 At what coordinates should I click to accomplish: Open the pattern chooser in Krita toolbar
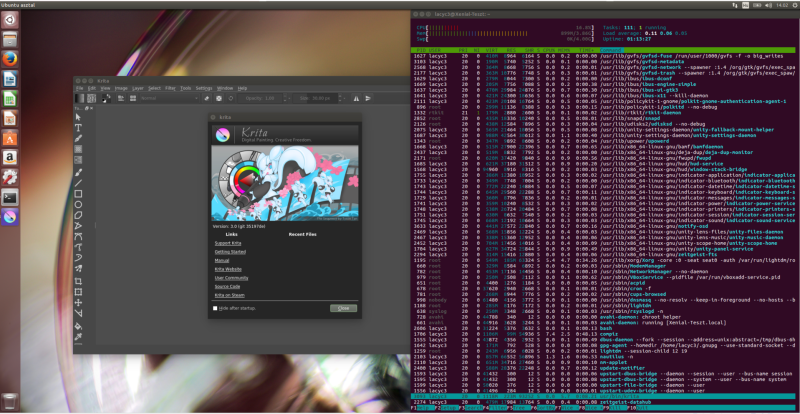(x=91, y=98)
